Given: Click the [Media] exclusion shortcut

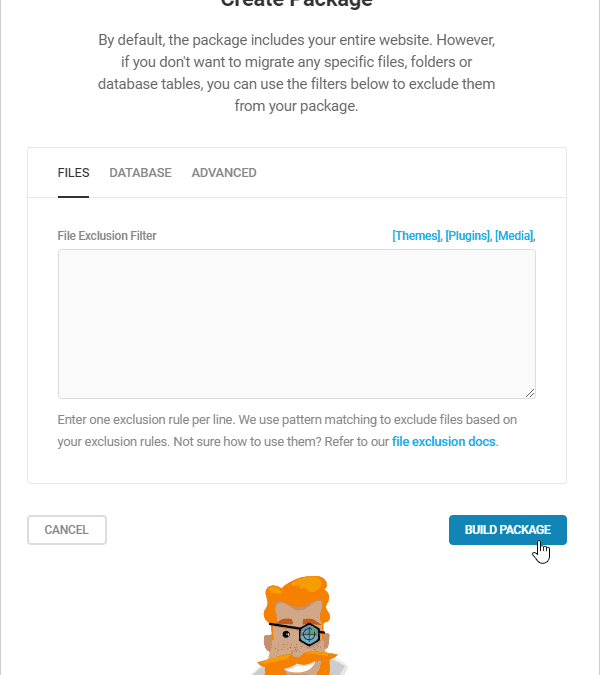Looking at the screenshot, I should tap(514, 236).
